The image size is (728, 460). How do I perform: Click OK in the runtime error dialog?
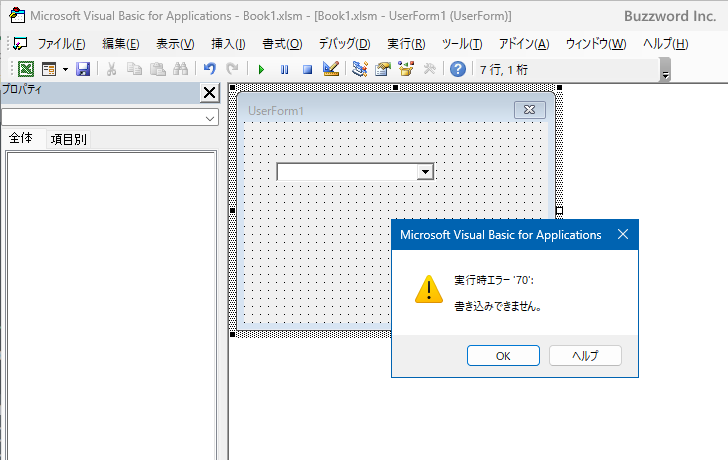pos(503,356)
